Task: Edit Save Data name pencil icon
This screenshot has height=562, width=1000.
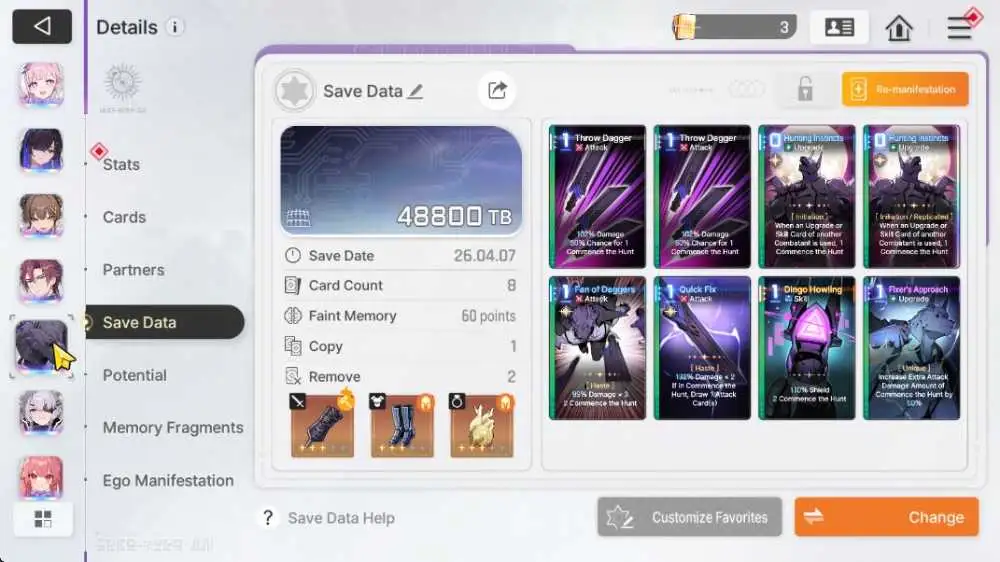Action: click(416, 91)
